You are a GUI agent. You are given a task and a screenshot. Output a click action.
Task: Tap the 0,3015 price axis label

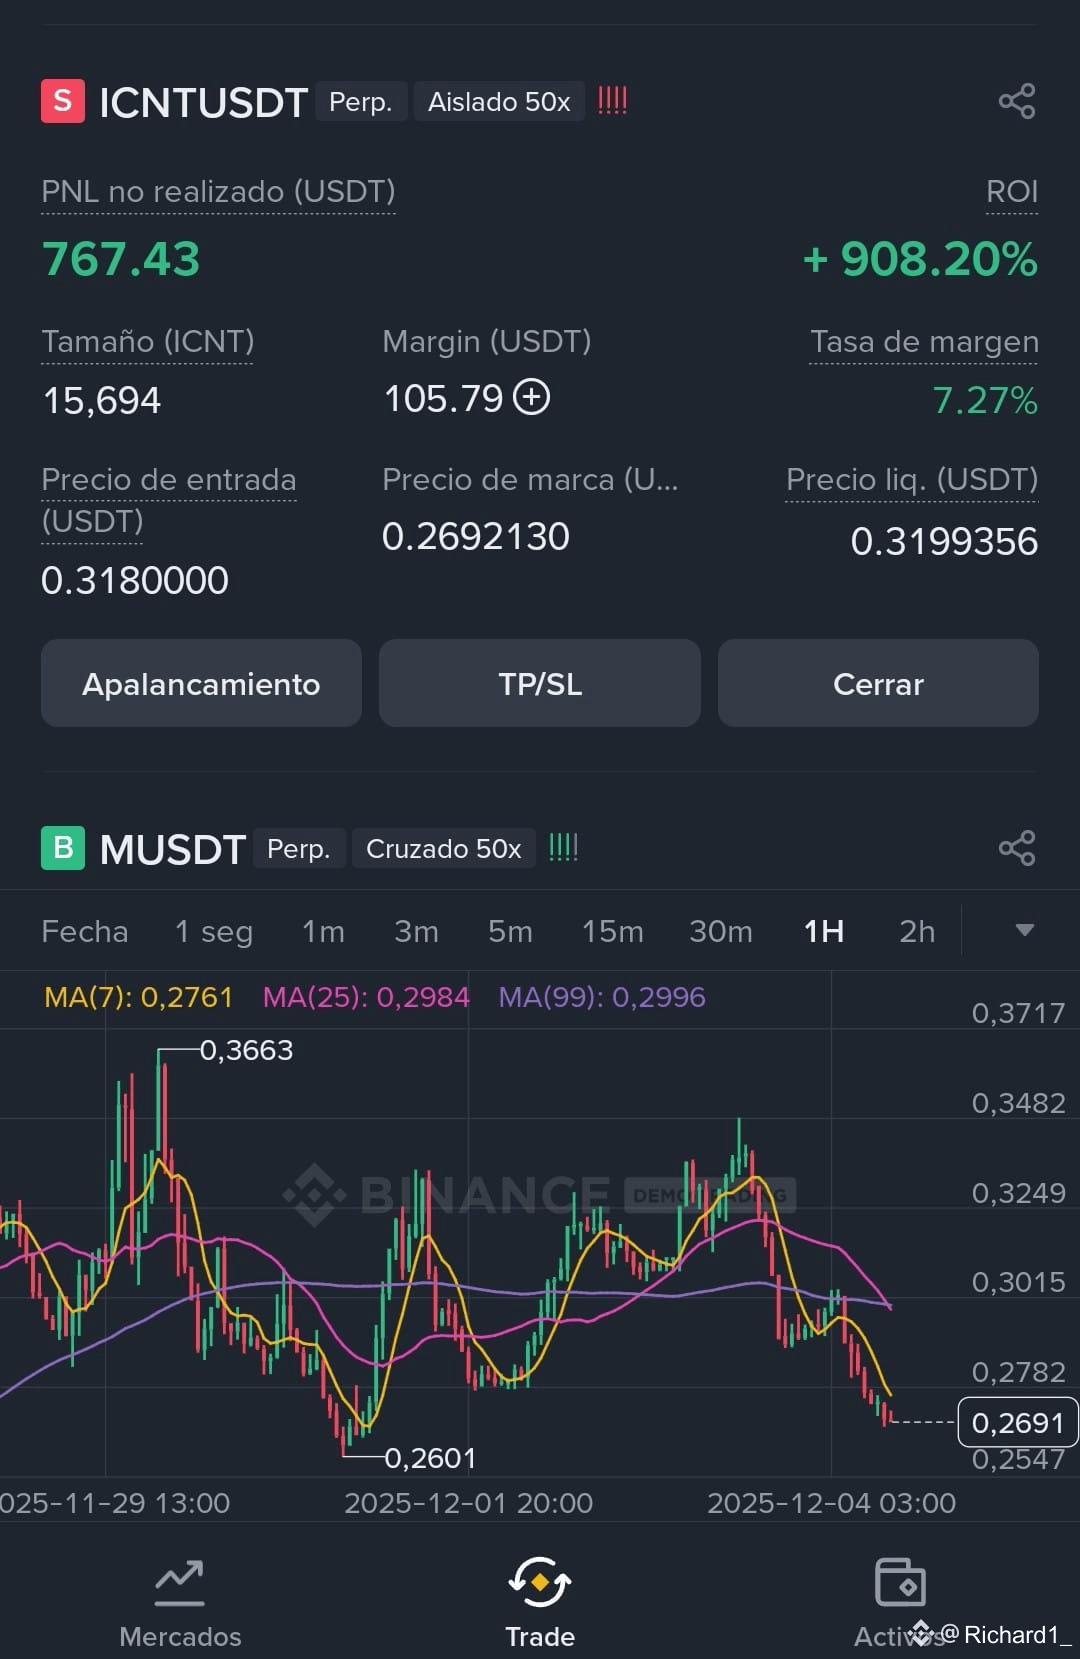tap(1018, 1282)
